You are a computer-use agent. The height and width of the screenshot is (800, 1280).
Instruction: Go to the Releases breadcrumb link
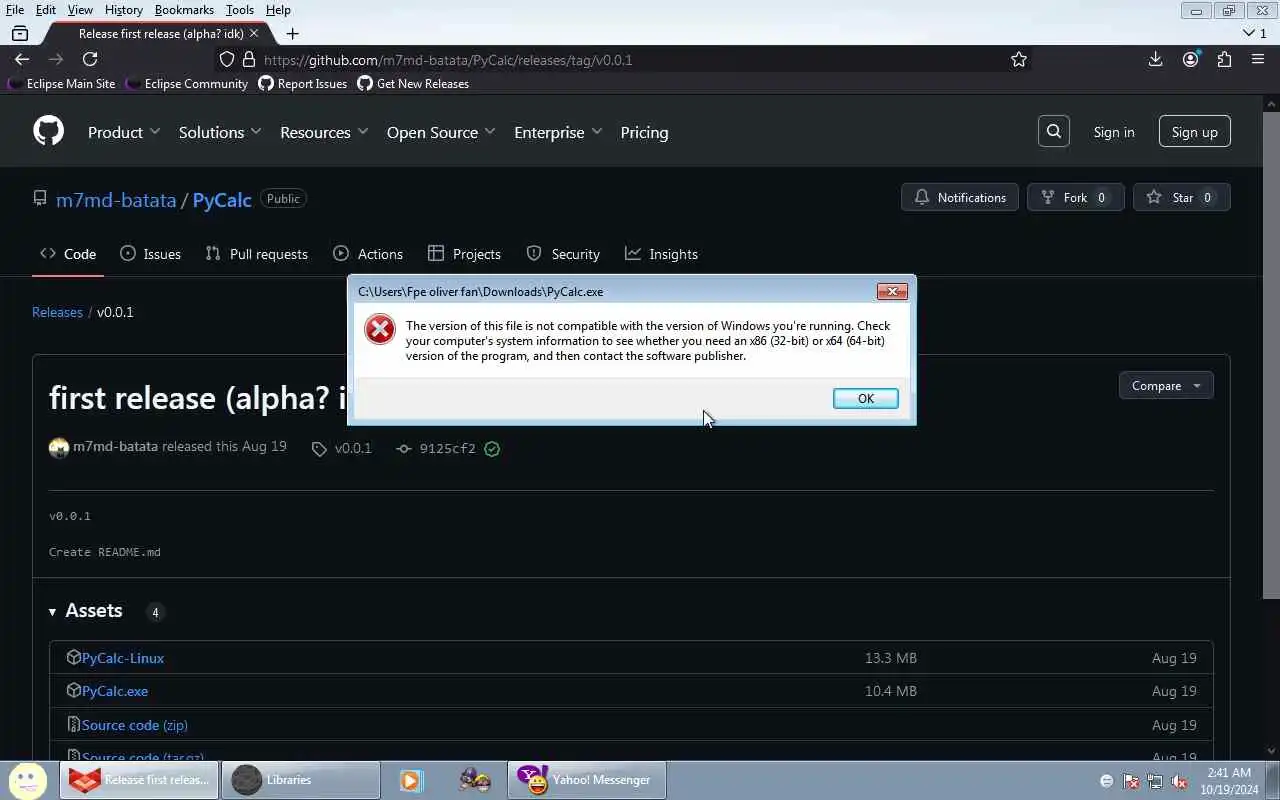tap(57, 312)
